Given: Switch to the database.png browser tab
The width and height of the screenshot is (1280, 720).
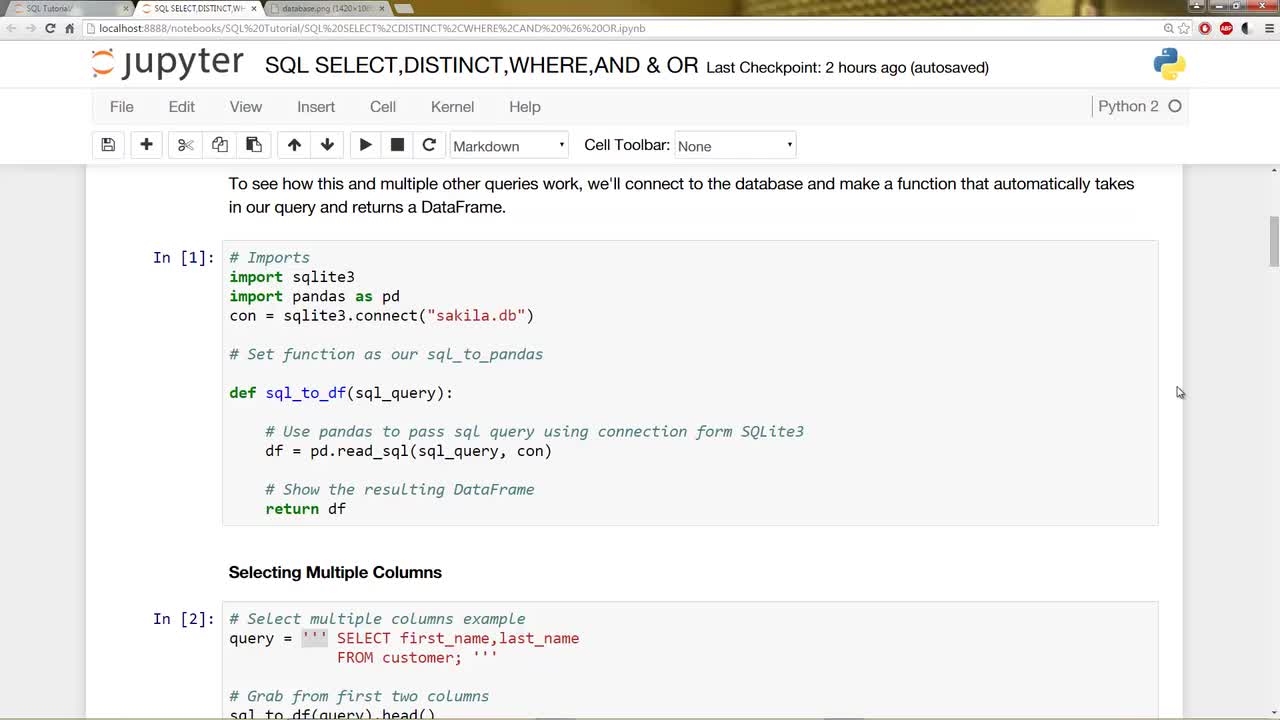Looking at the screenshot, I should pyautogui.click(x=327, y=8).
